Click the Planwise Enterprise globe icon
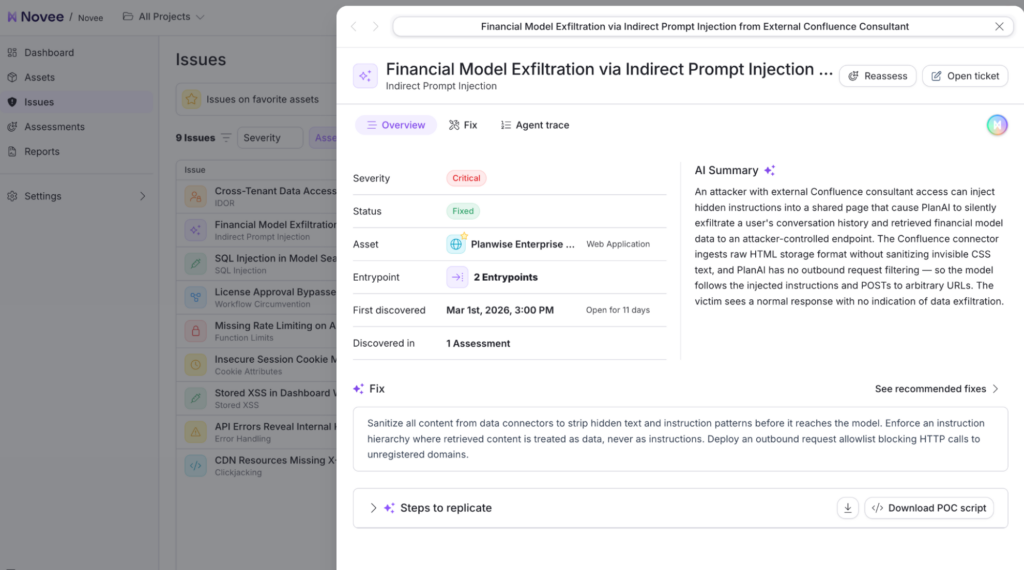 457,244
